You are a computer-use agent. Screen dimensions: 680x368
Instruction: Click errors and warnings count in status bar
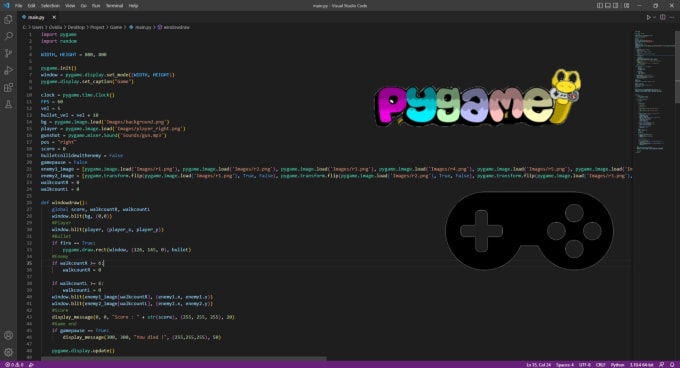(x=13, y=365)
